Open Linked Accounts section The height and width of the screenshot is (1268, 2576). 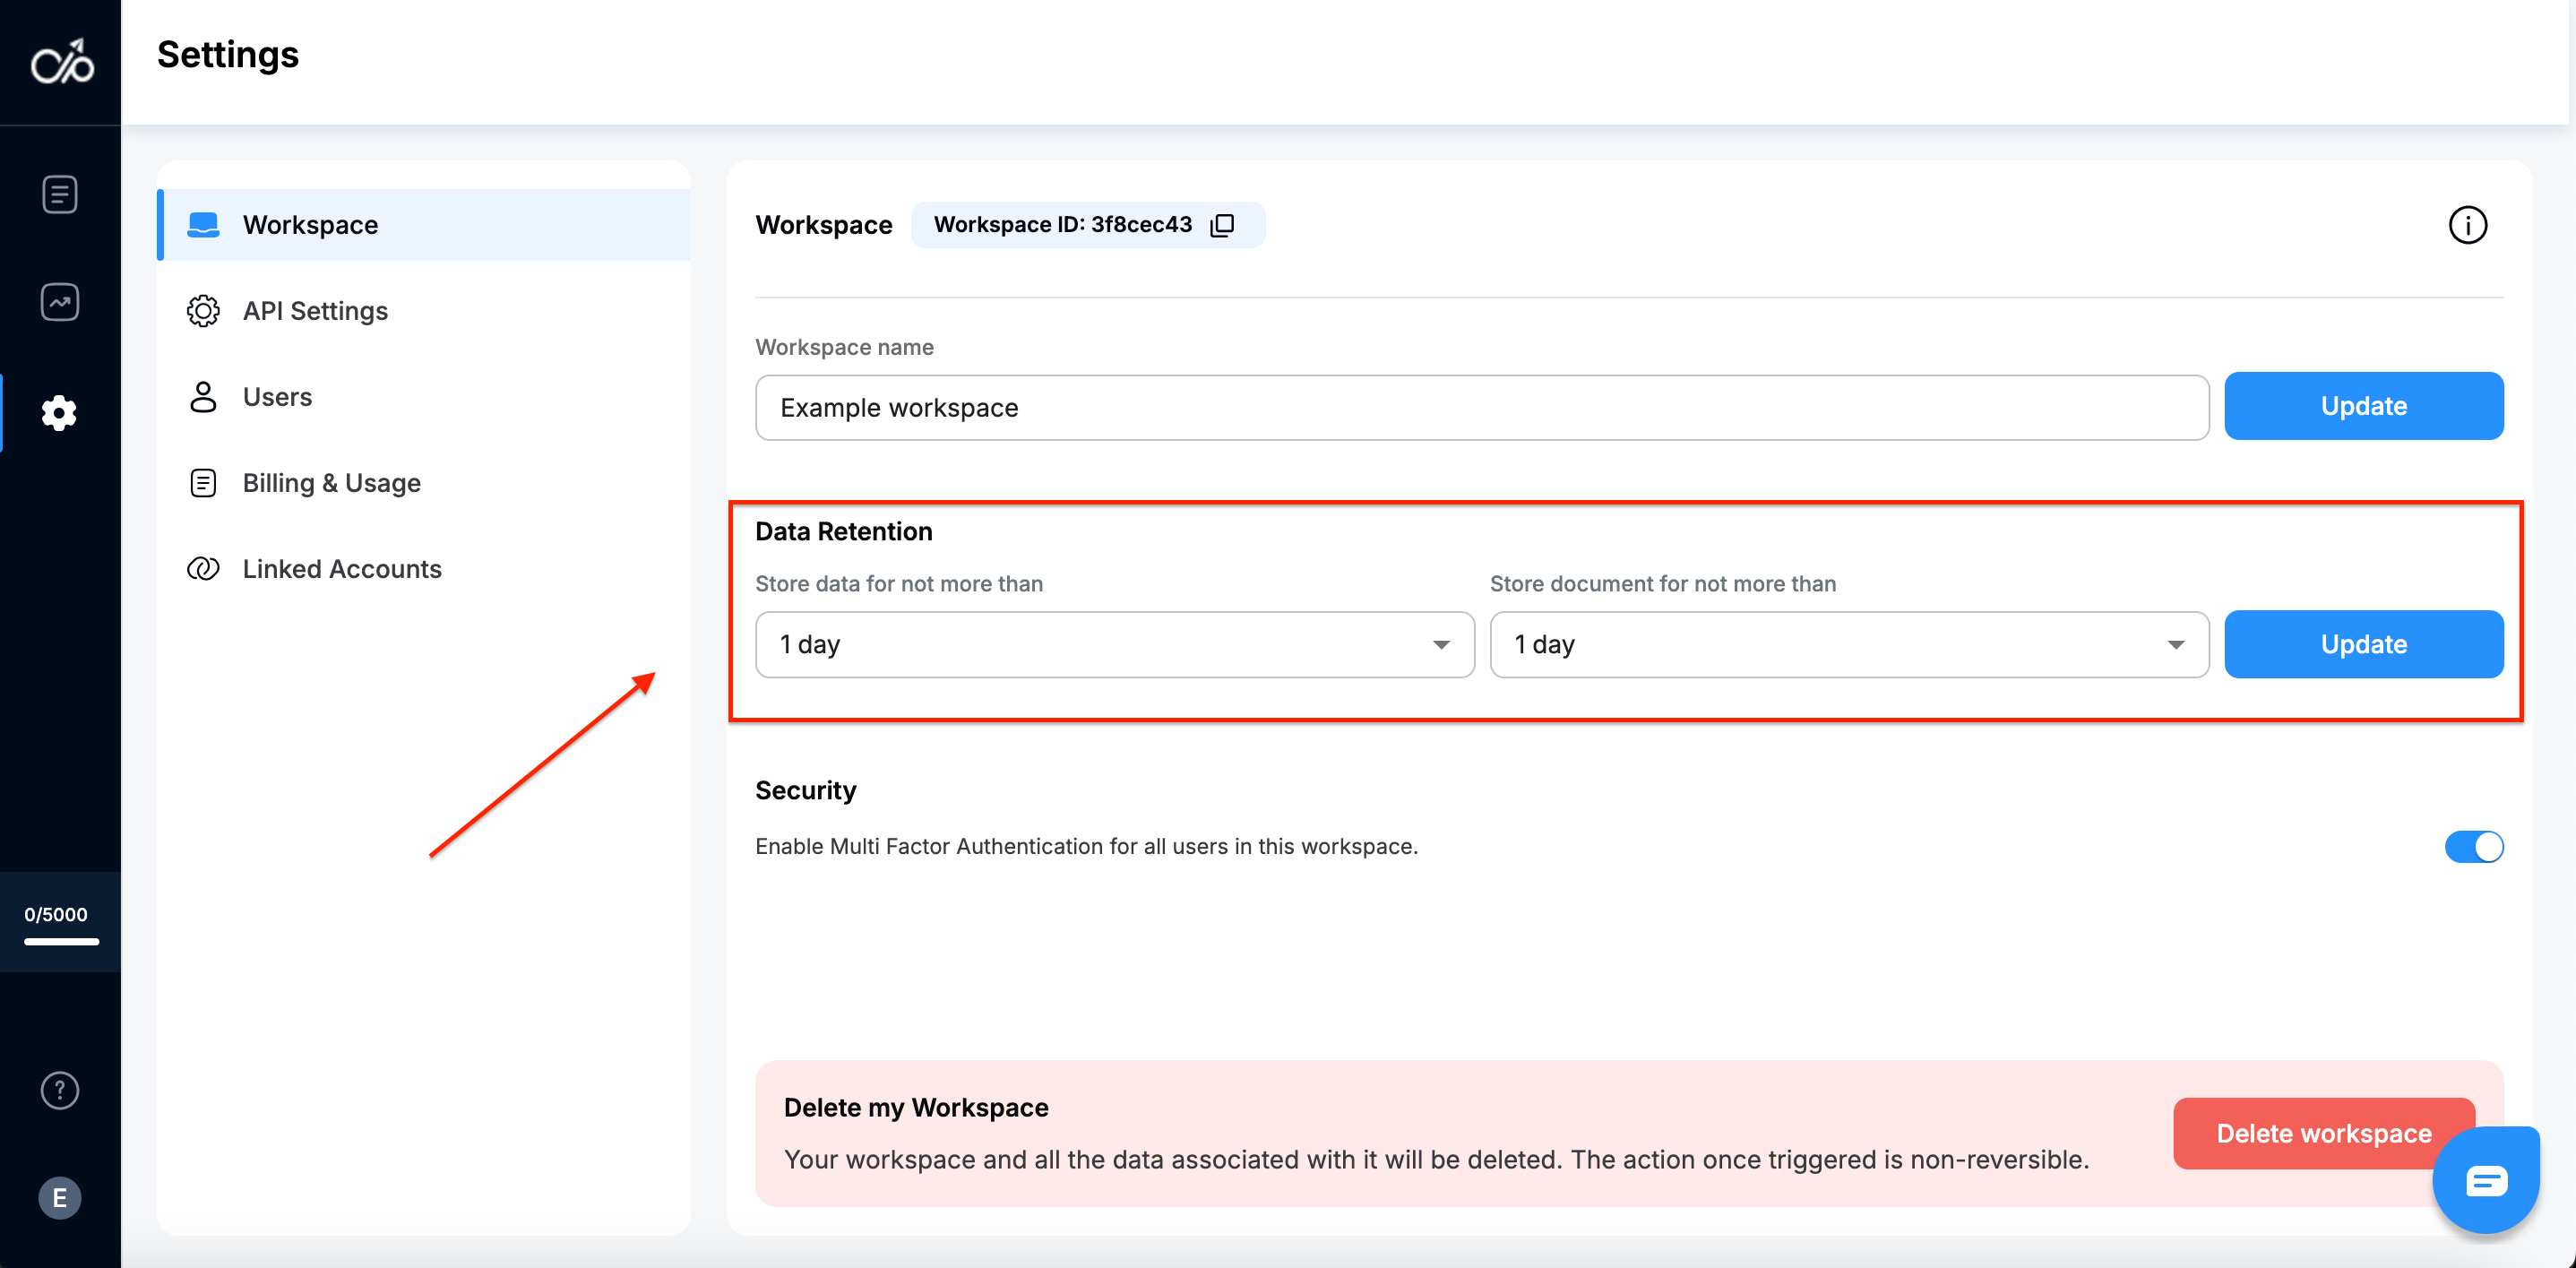point(341,569)
